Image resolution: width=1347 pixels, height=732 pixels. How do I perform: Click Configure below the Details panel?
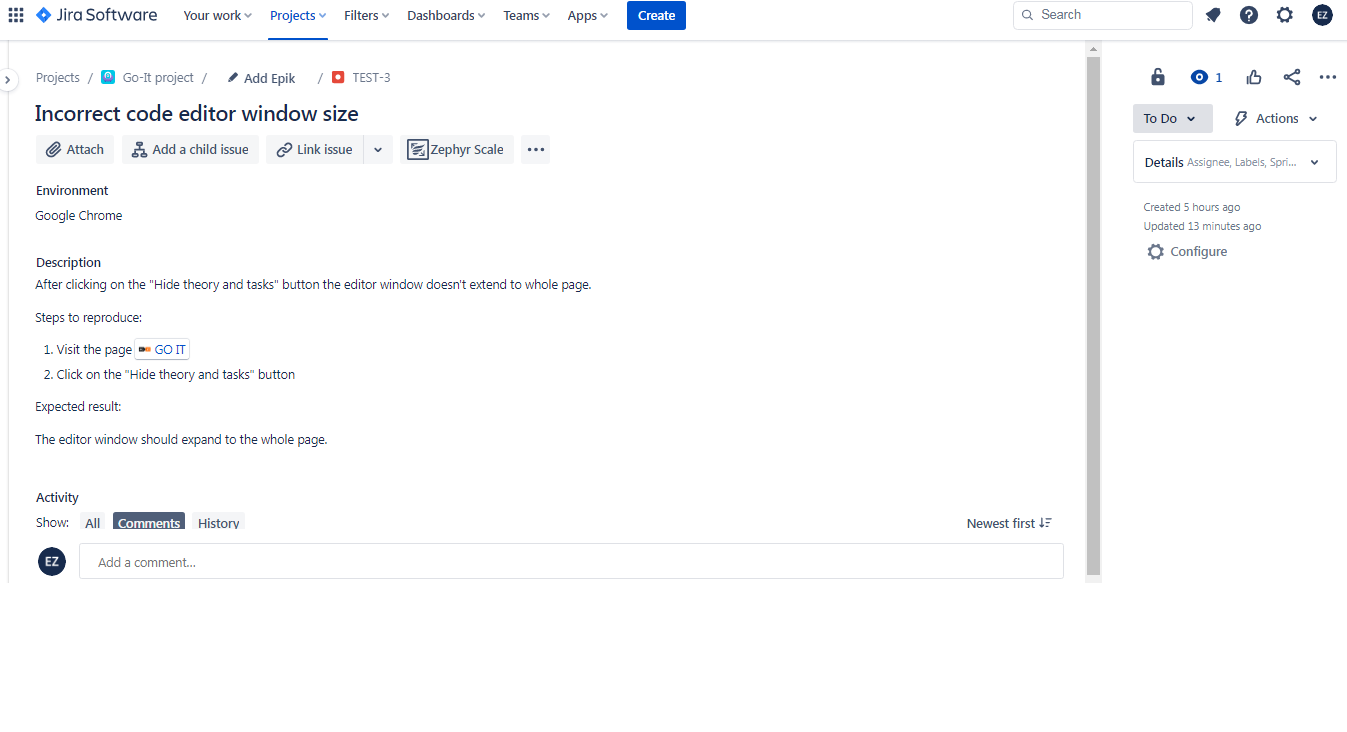(x=1196, y=251)
